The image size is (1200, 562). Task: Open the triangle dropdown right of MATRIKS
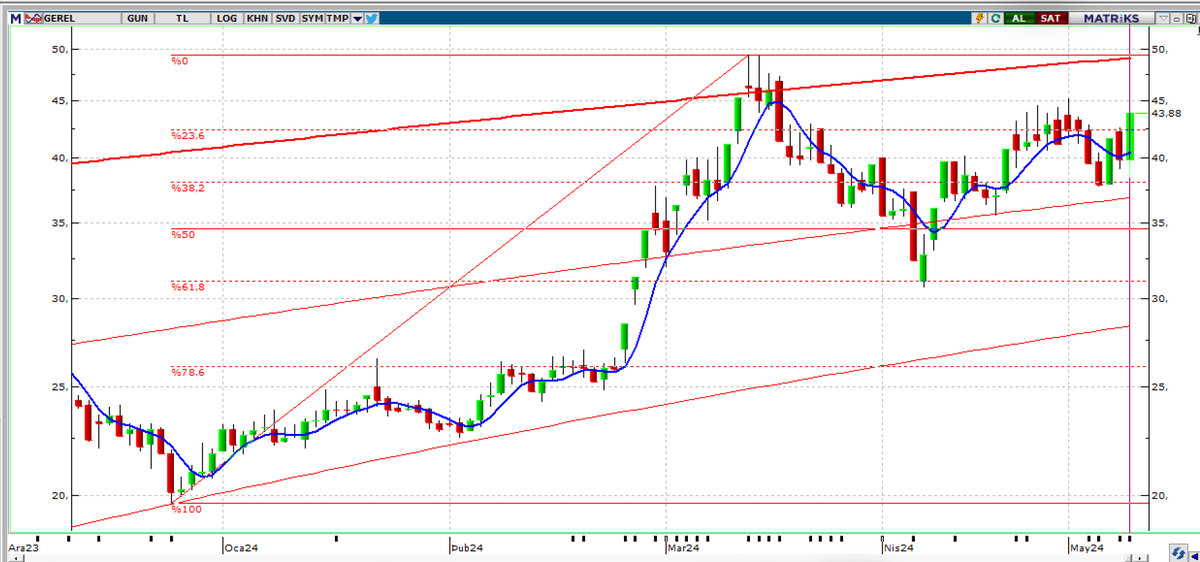pos(1164,18)
